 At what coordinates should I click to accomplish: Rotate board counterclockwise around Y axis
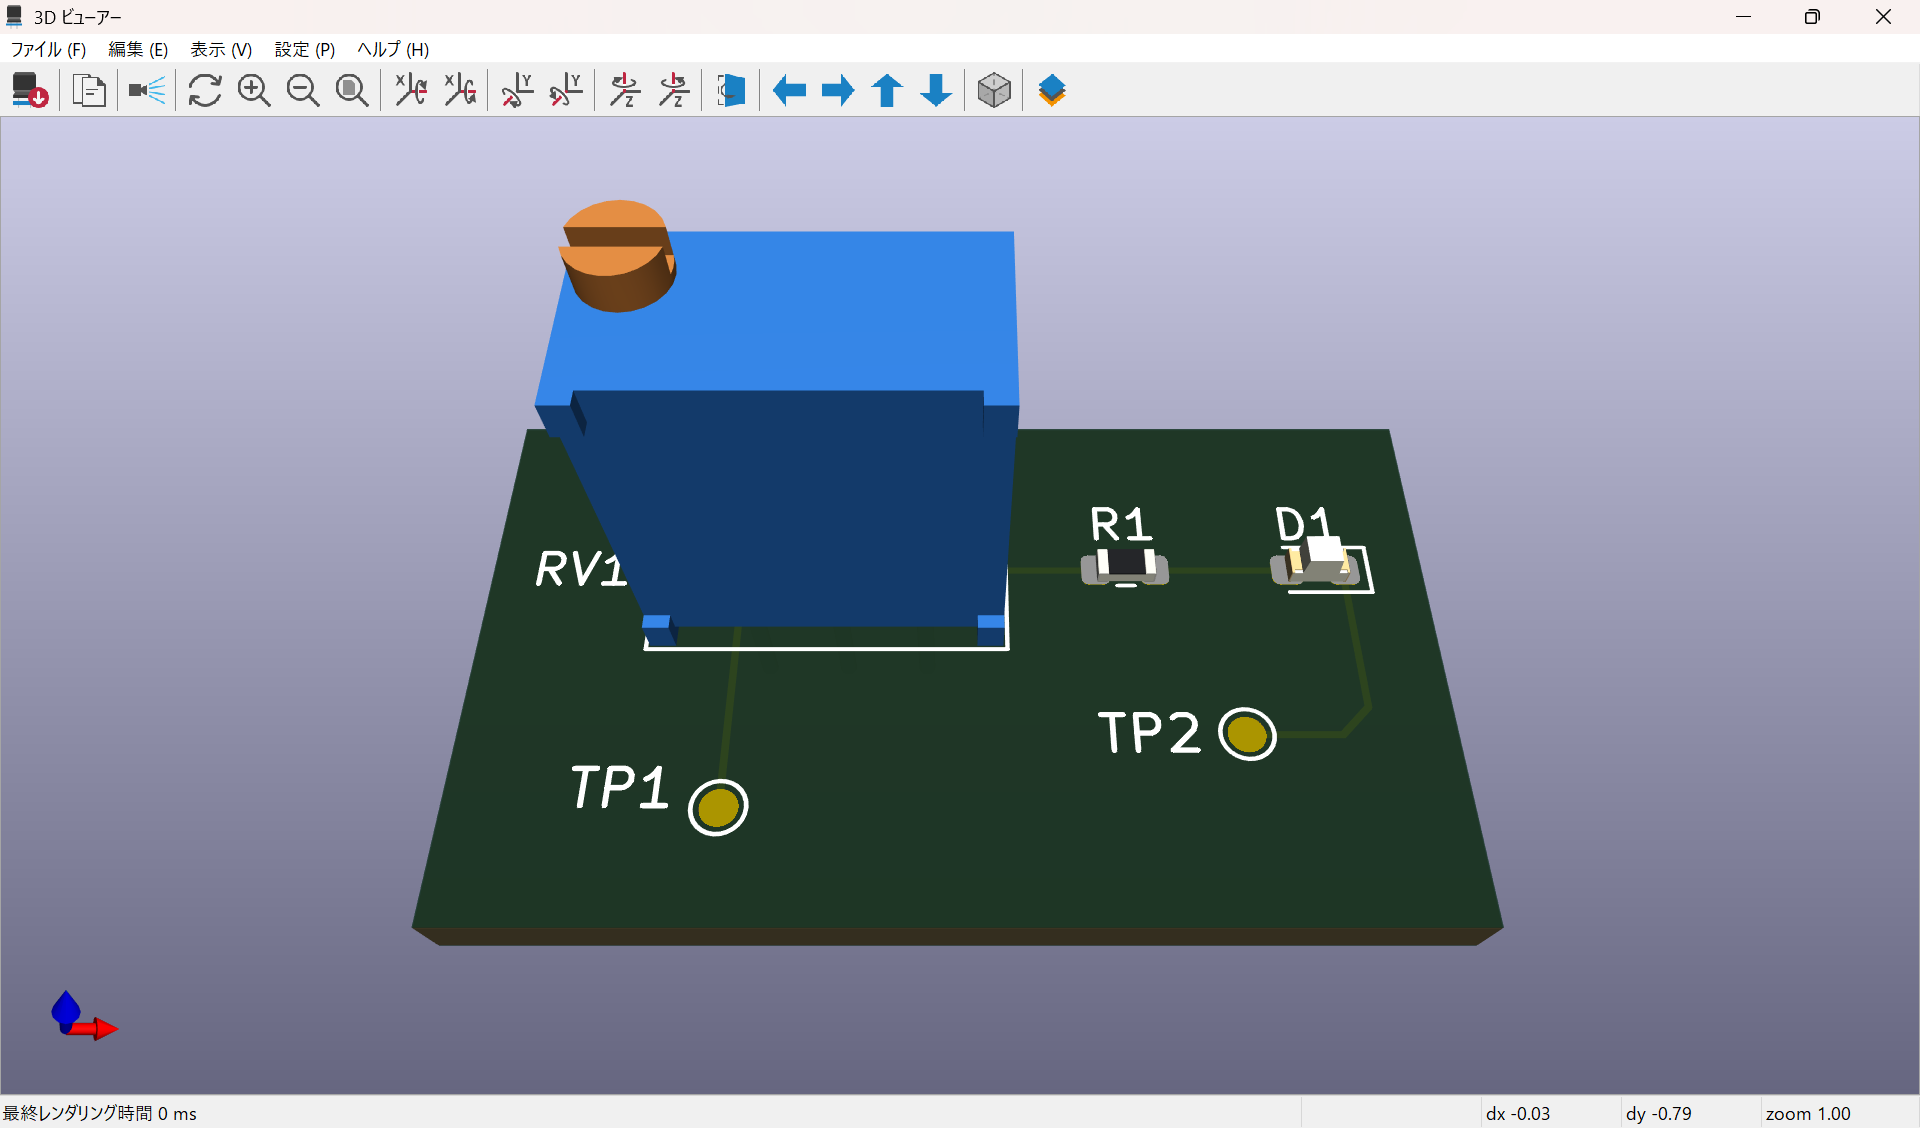pos(565,90)
